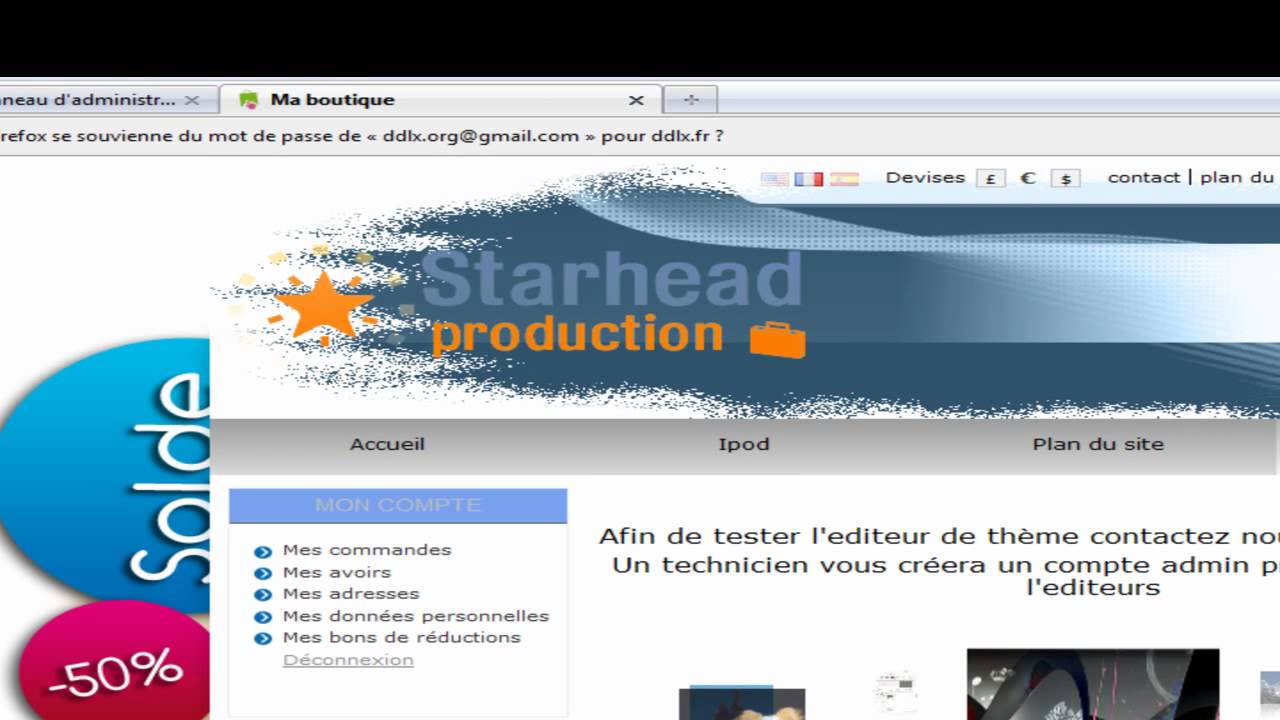Open the top 'plan du' site link
This screenshot has height=720, width=1280.
pyautogui.click(x=1238, y=177)
